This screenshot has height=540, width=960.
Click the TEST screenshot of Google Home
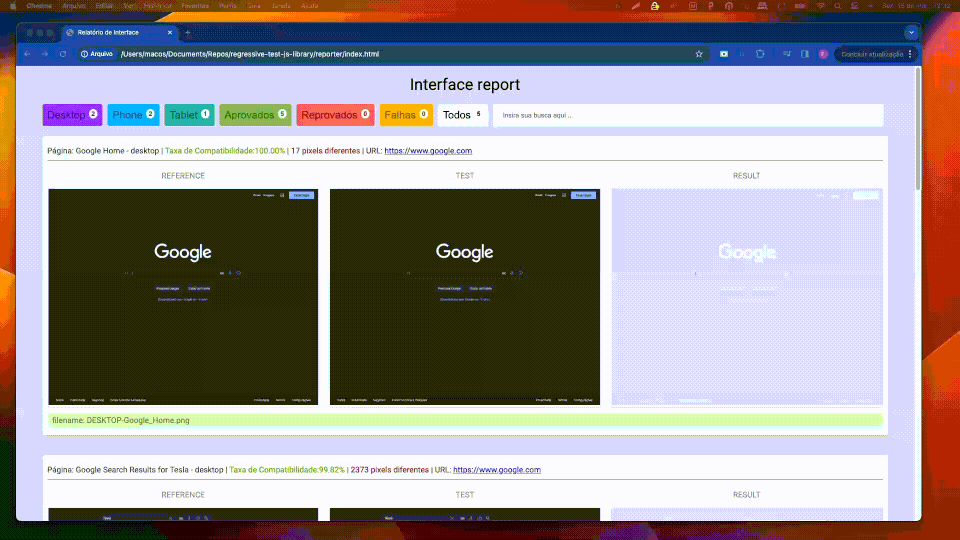(x=465, y=297)
